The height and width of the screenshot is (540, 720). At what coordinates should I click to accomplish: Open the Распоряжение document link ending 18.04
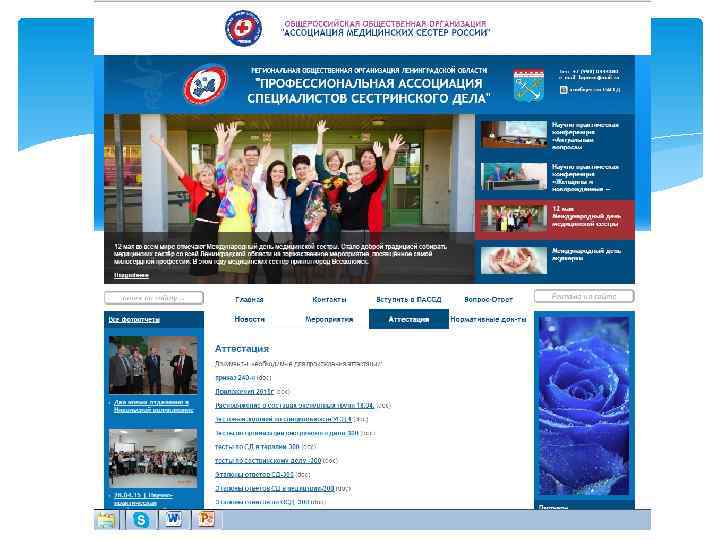coord(294,405)
